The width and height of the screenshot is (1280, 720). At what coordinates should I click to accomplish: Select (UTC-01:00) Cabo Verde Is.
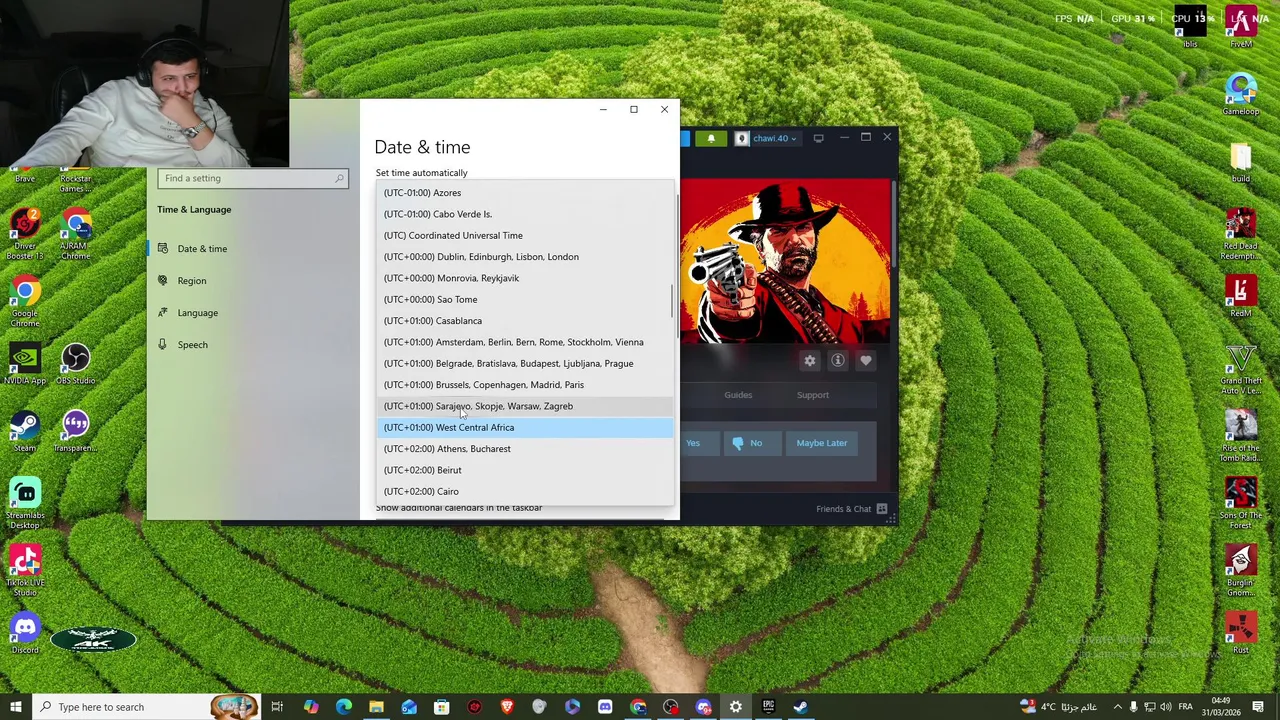pyautogui.click(x=526, y=214)
